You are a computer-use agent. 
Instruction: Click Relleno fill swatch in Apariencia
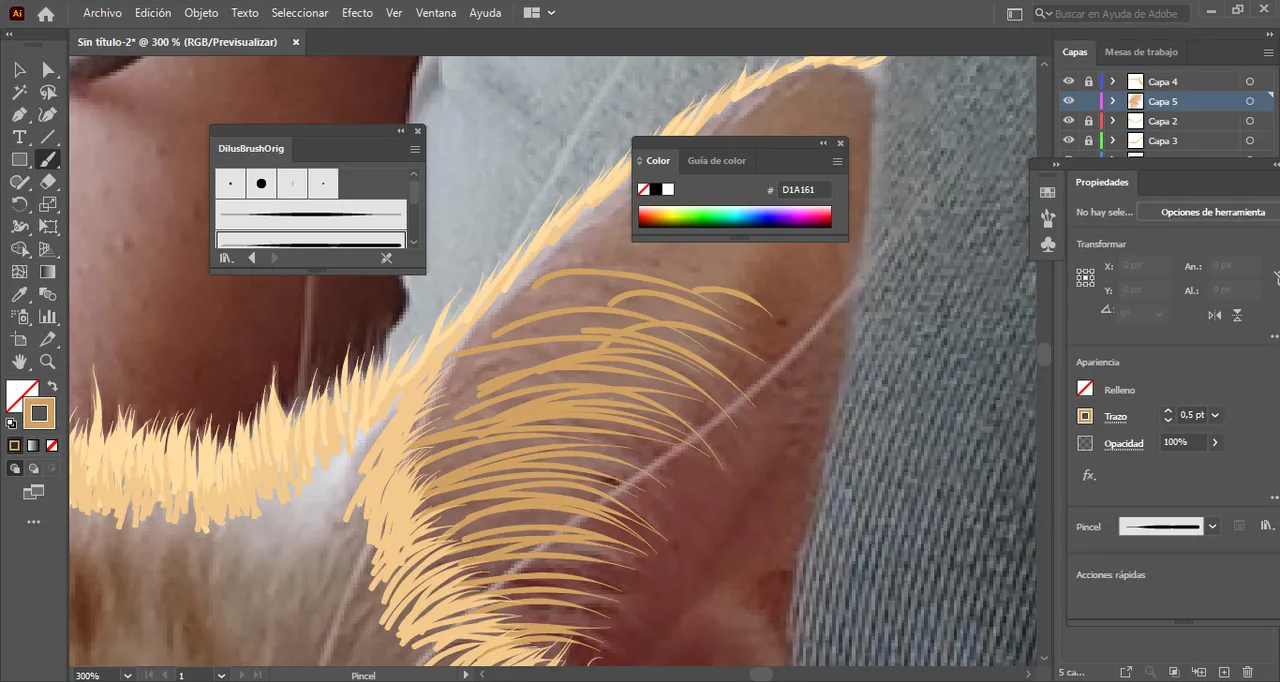(x=1085, y=389)
